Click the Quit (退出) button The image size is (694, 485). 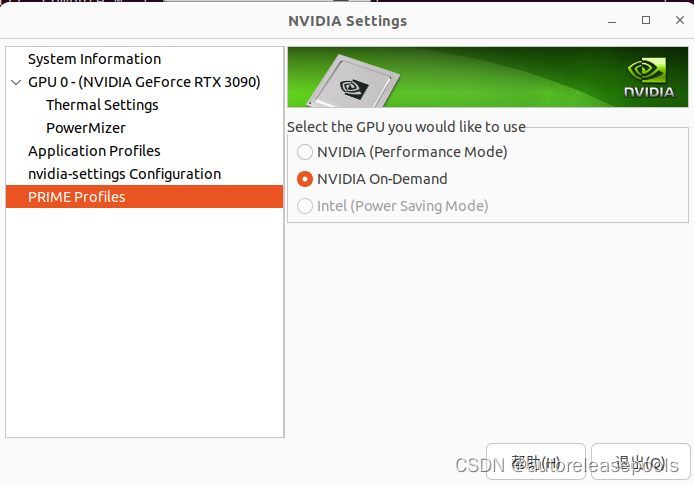coord(640,462)
